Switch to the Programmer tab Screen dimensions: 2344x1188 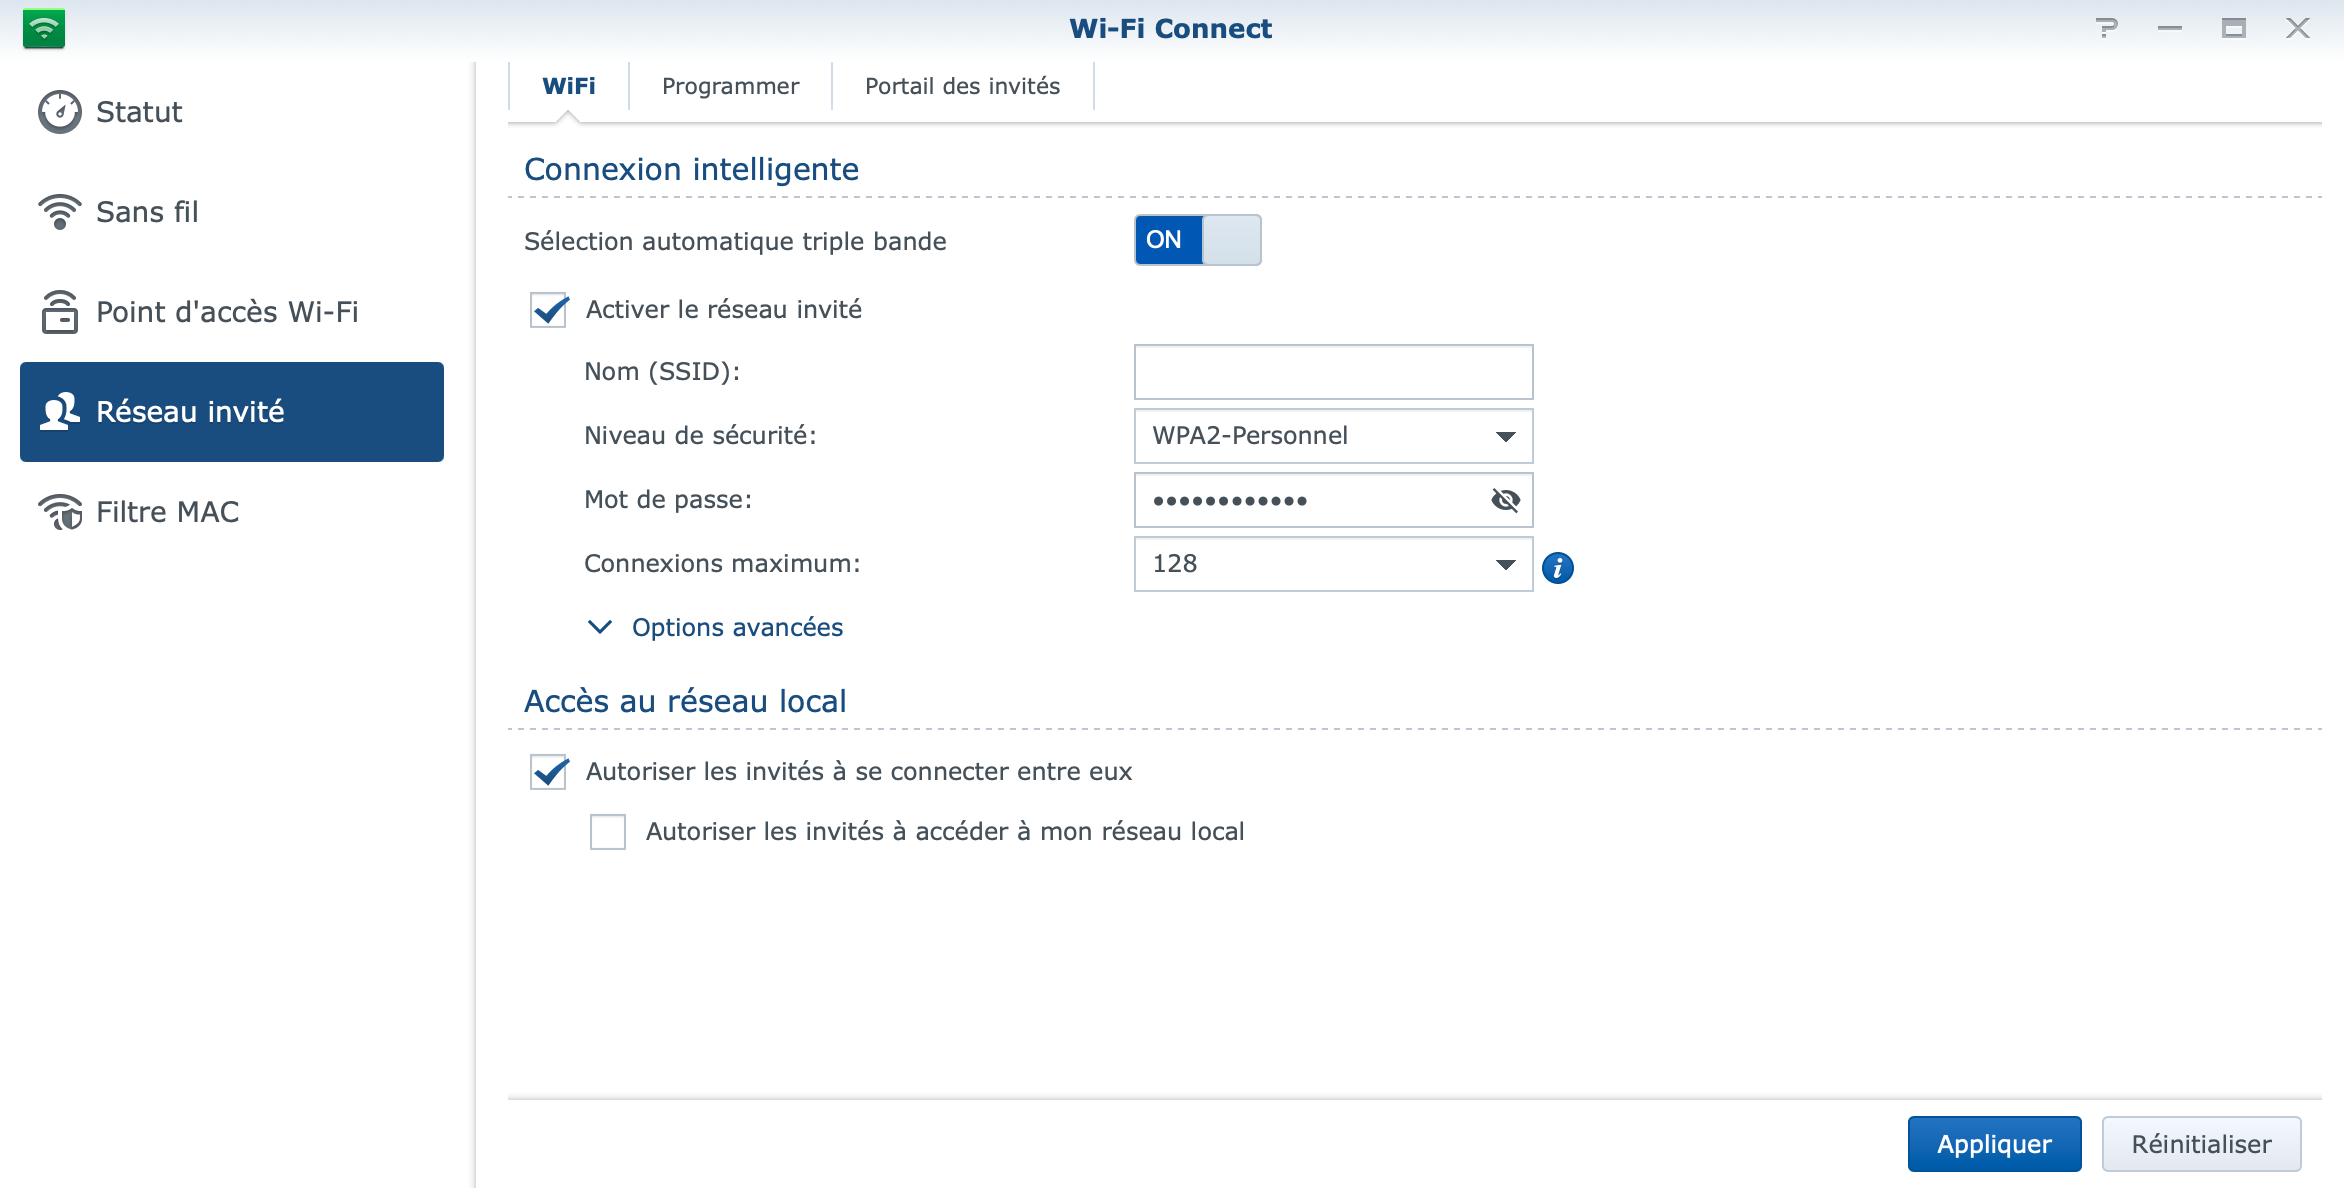click(730, 86)
